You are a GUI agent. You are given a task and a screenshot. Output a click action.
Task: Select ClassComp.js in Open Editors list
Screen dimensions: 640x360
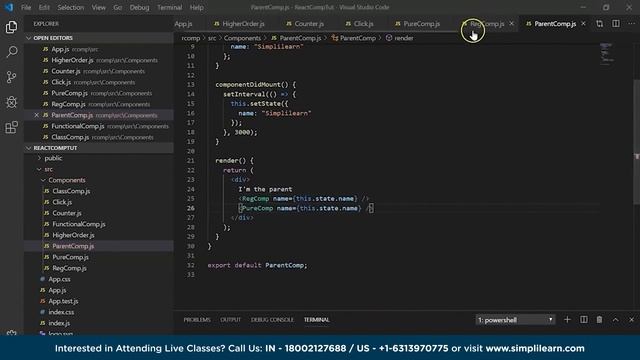point(99,137)
